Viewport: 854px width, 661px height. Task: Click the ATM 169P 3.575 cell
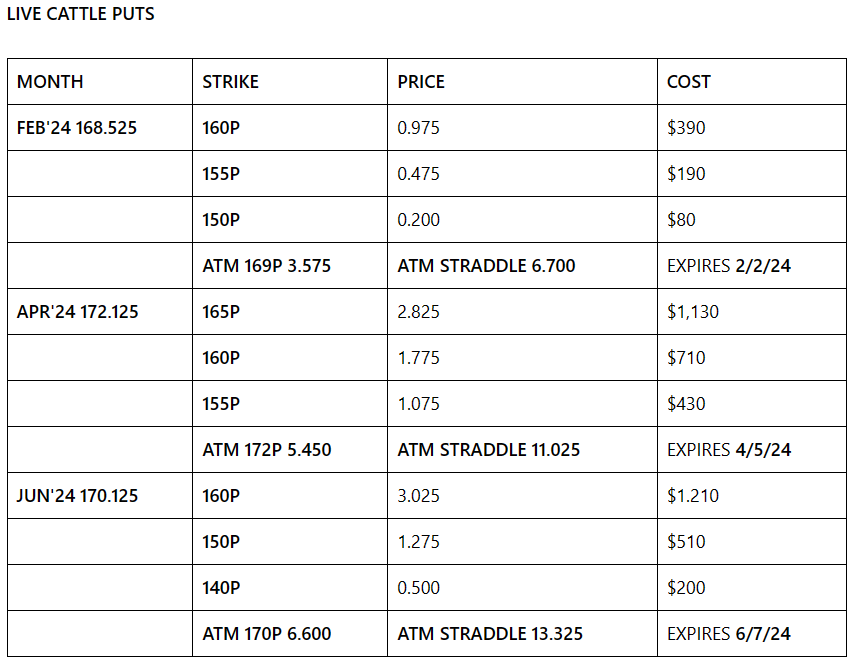click(266, 266)
